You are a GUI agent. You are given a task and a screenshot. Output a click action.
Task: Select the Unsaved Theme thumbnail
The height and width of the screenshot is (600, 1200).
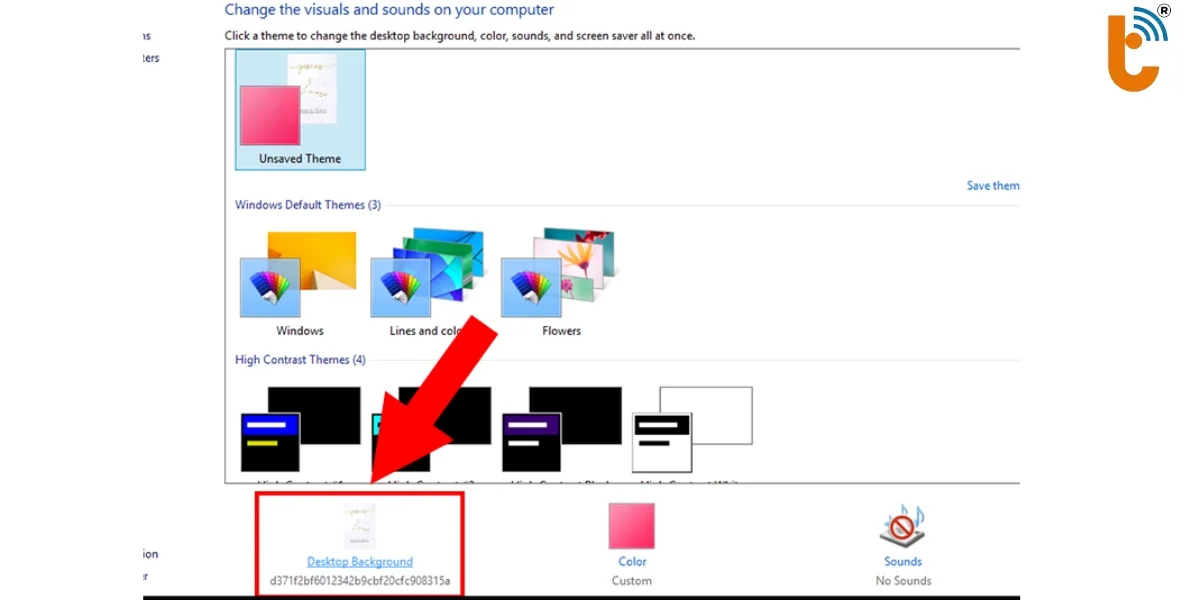click(x=299, y=108)
